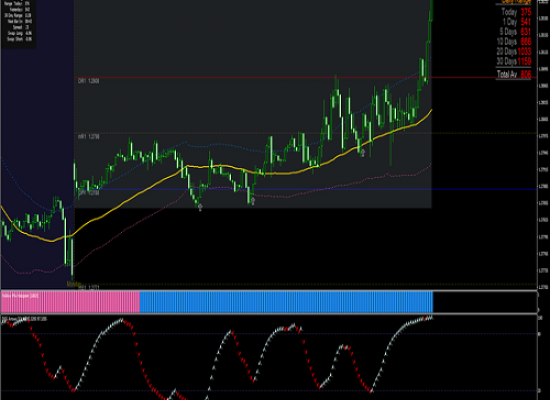Click the pink section of the histogram indicator

click(70, 302)
